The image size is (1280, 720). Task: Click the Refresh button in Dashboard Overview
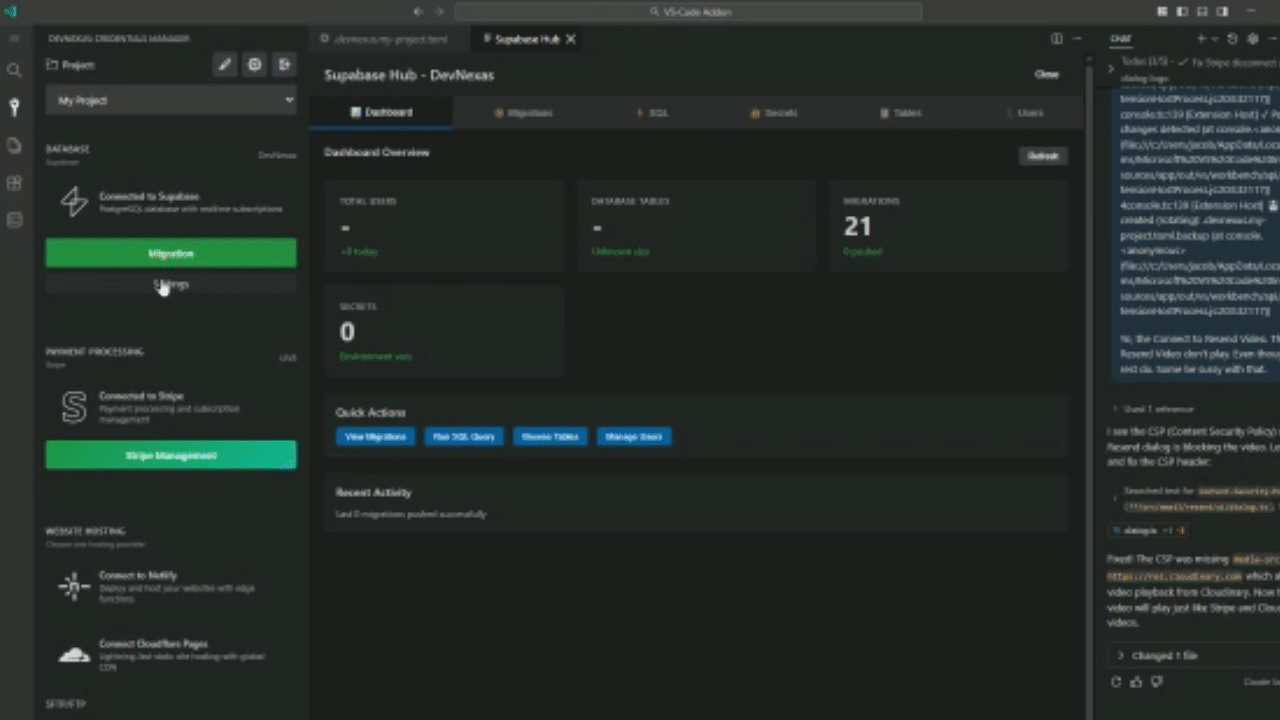(x=1043, y=156)
